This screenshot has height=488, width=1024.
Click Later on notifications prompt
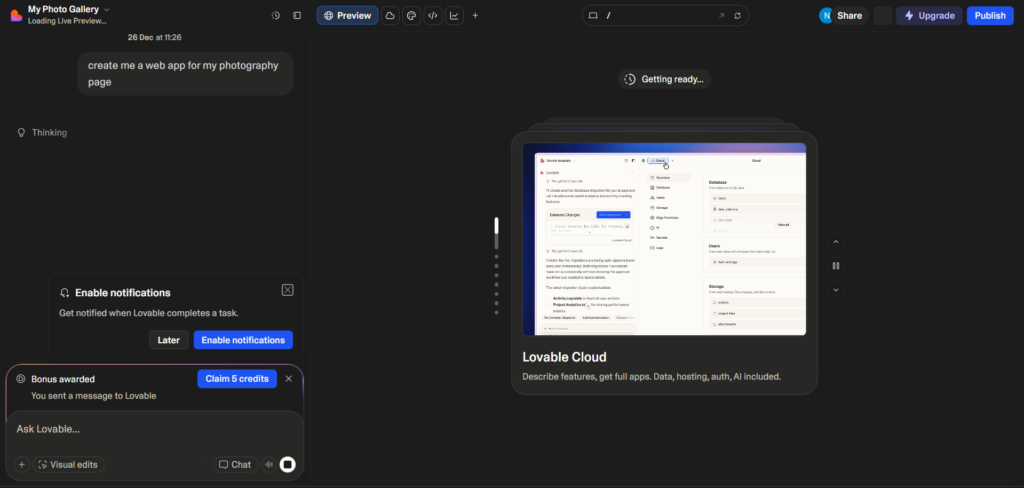pos(168,340)
